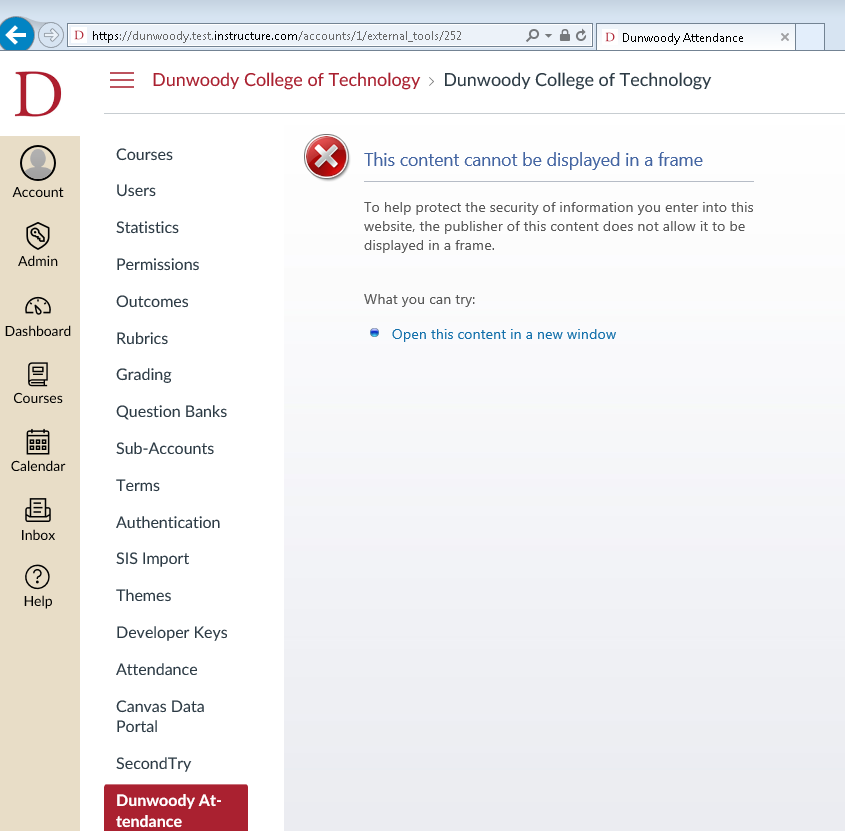The width and height of the screenshot is (845, 831).
Task: Open the Dashboard gauge icon
Action: [x=38, y=306]
